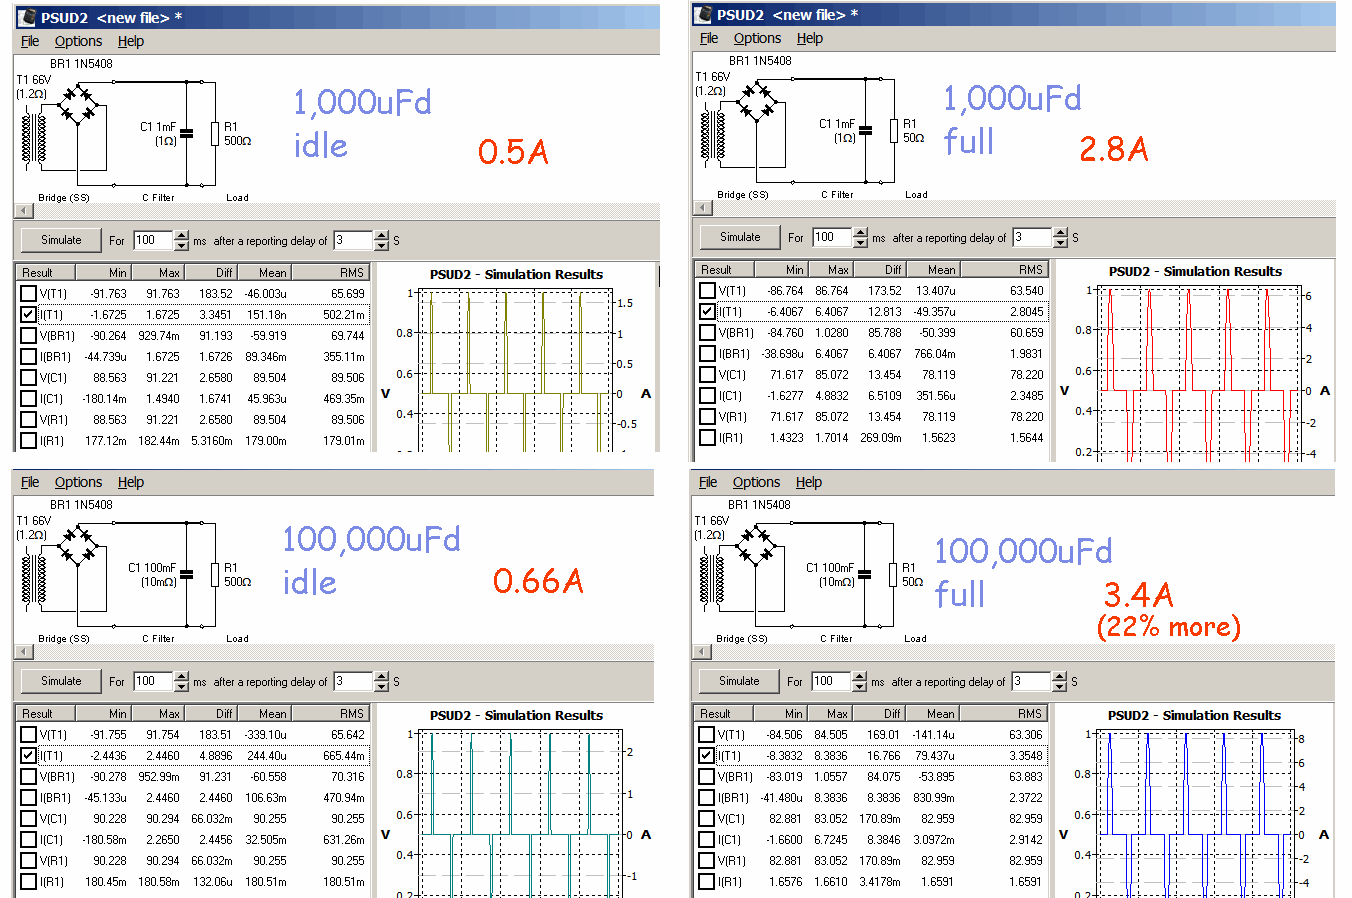This screenshot has height=898, width=1352.
Task: Check V(R1) box in bottom-right window
Action: (x=706, y=860)
